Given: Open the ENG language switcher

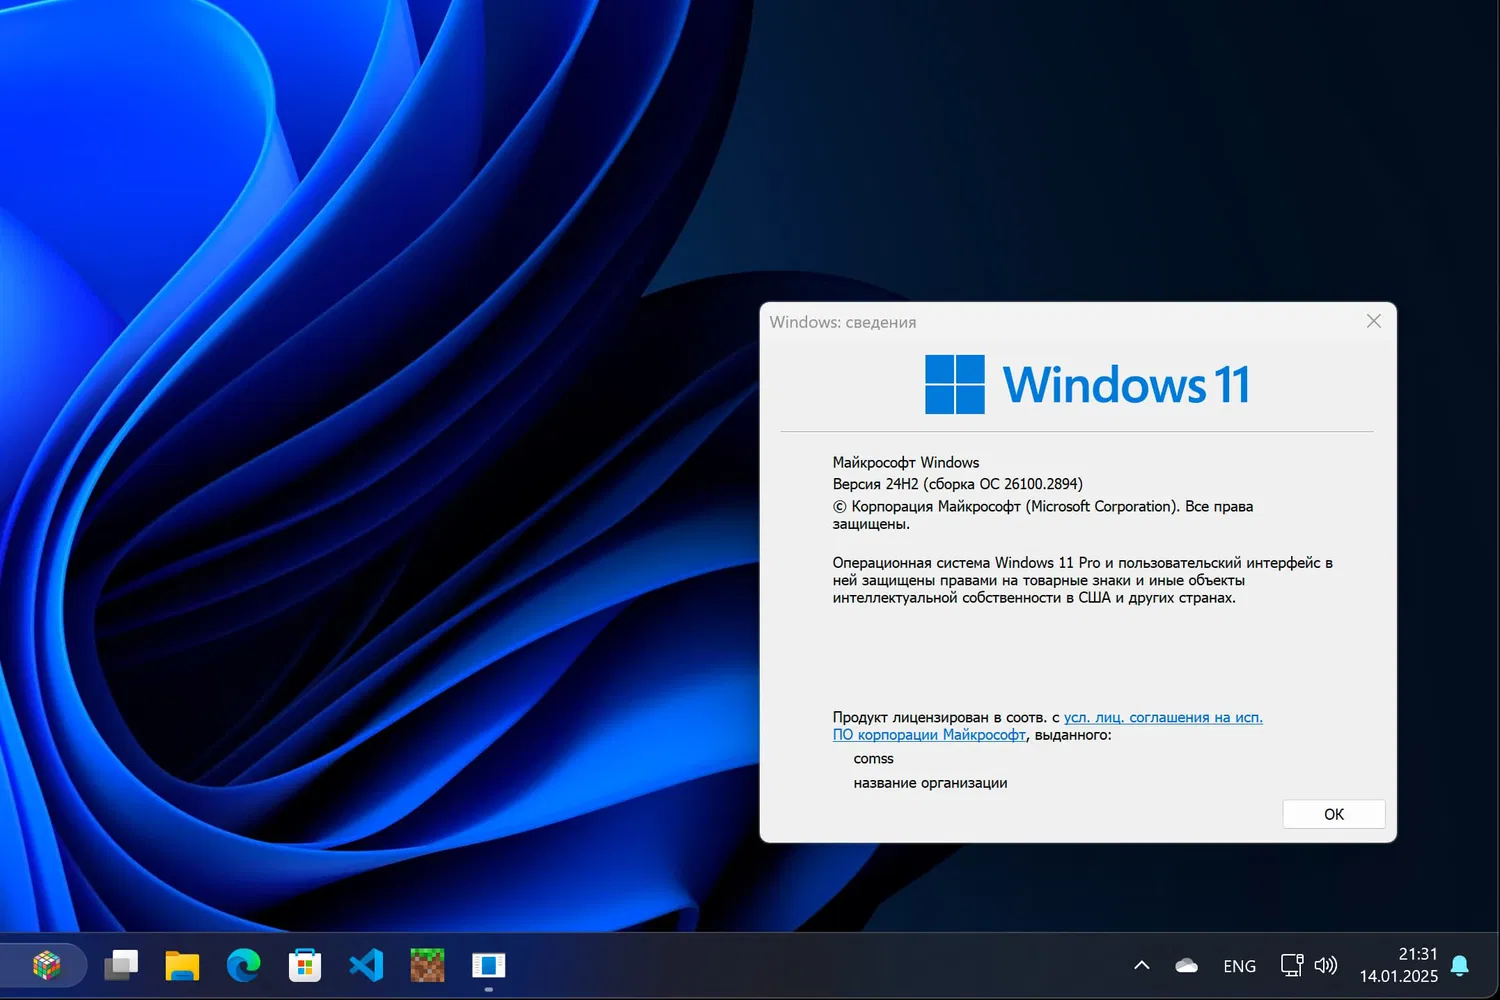Looking at the screenshot, I should click(1239, 965).
